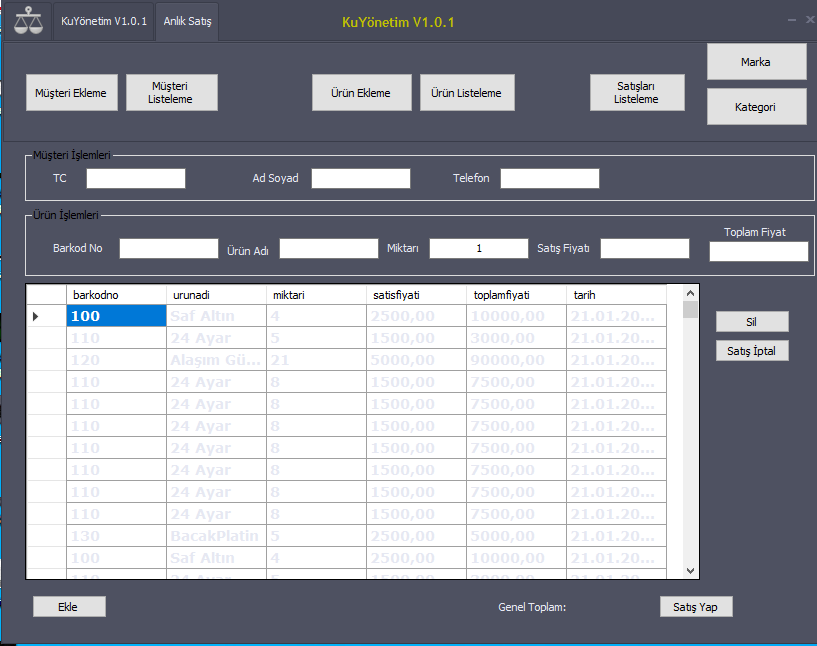Switch to the Anlık Satış tab
817x646 pixels.
pyautogui.click(x=186, y=20)
